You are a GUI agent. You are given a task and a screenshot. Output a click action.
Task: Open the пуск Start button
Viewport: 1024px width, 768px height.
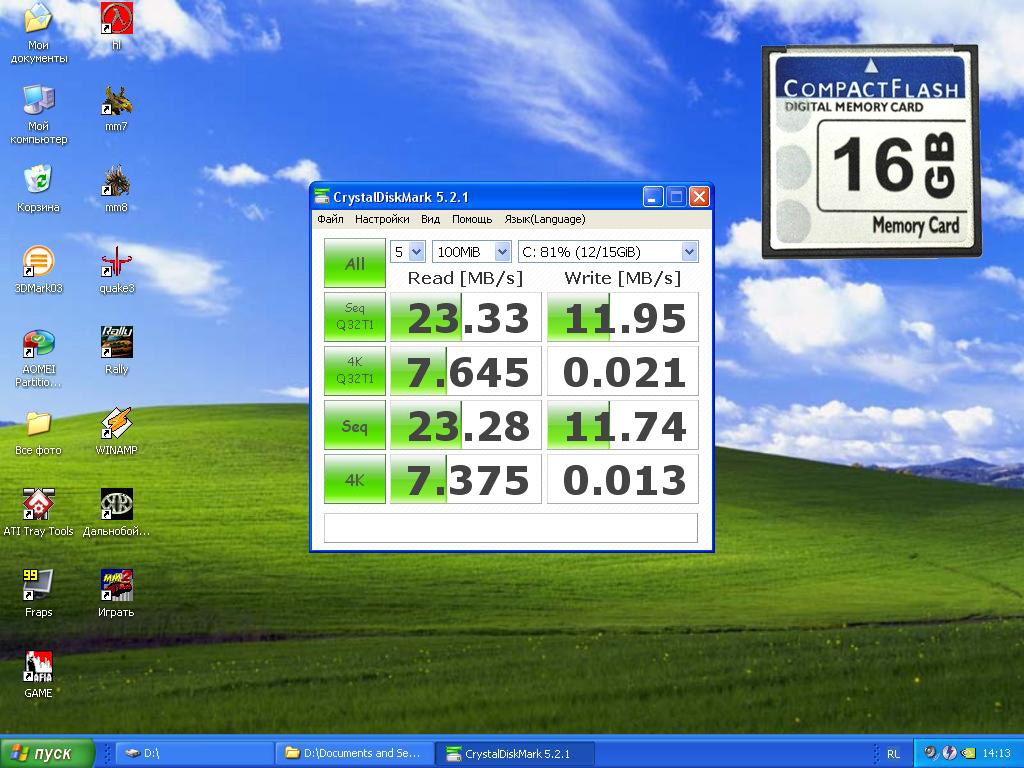[48, 753]
